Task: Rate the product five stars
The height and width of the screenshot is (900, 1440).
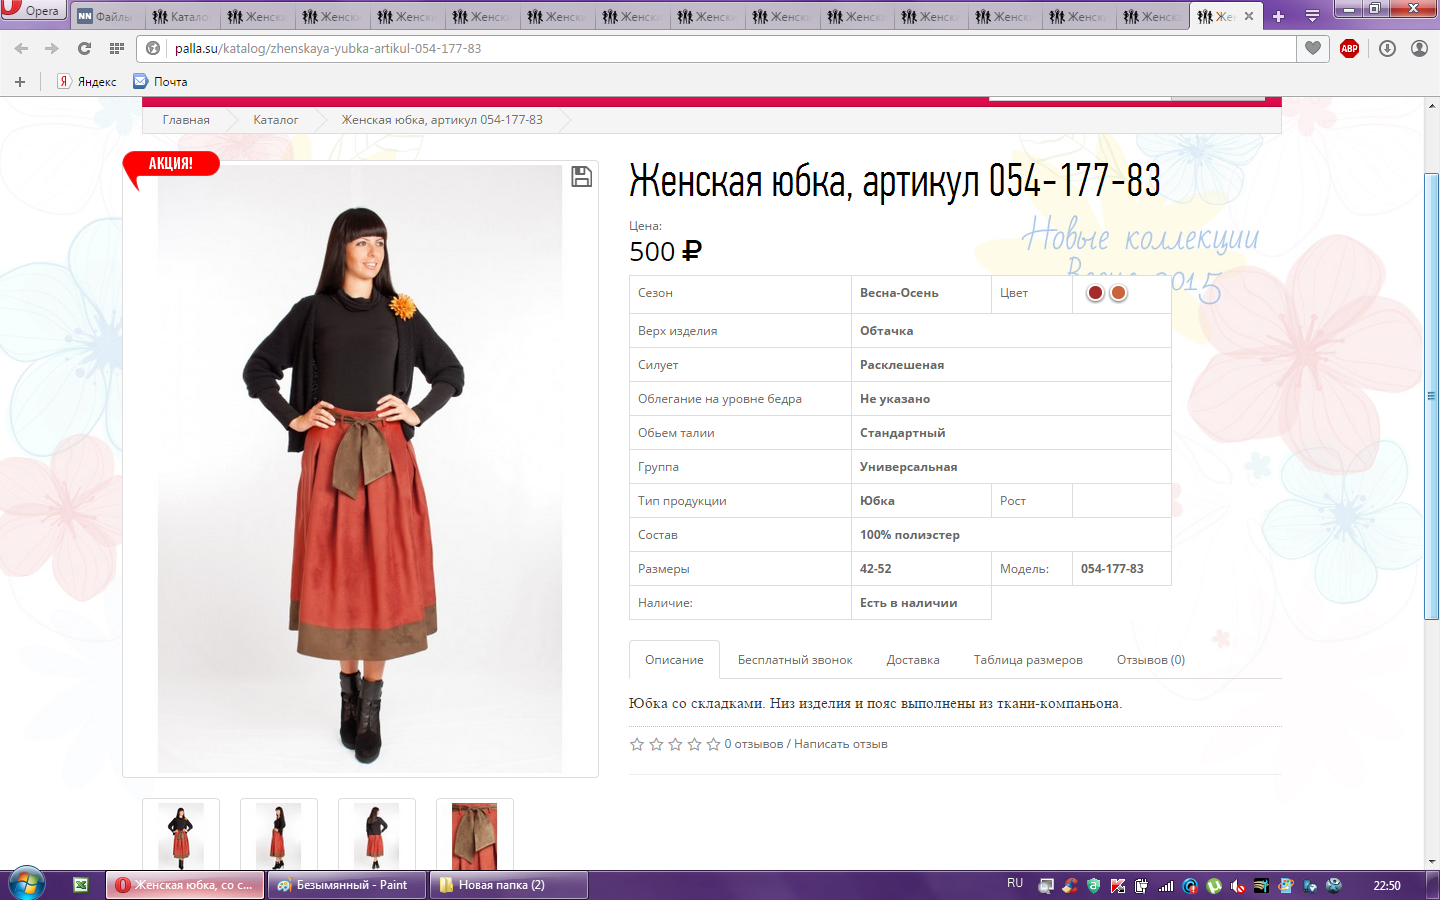Action: coord(713,744)
